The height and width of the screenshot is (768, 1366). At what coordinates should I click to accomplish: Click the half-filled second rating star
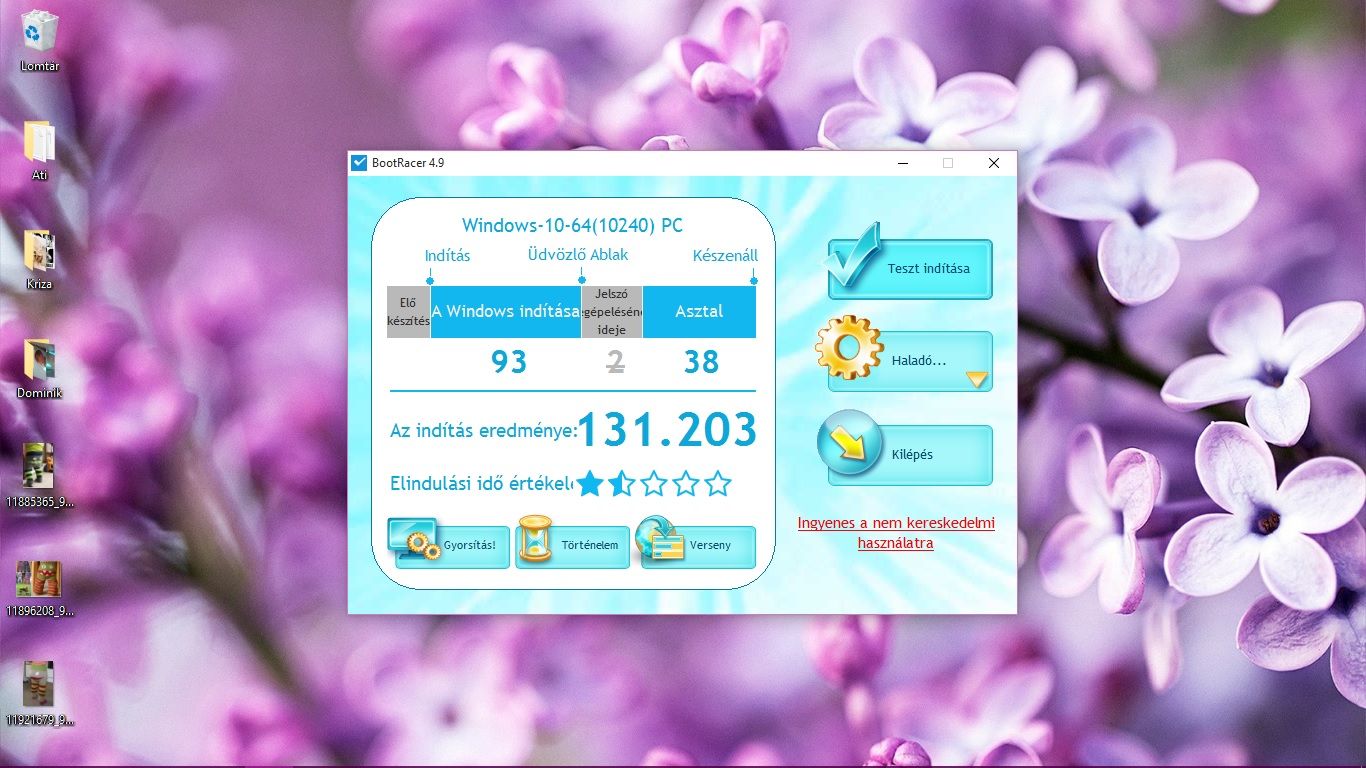coord(622,485)
